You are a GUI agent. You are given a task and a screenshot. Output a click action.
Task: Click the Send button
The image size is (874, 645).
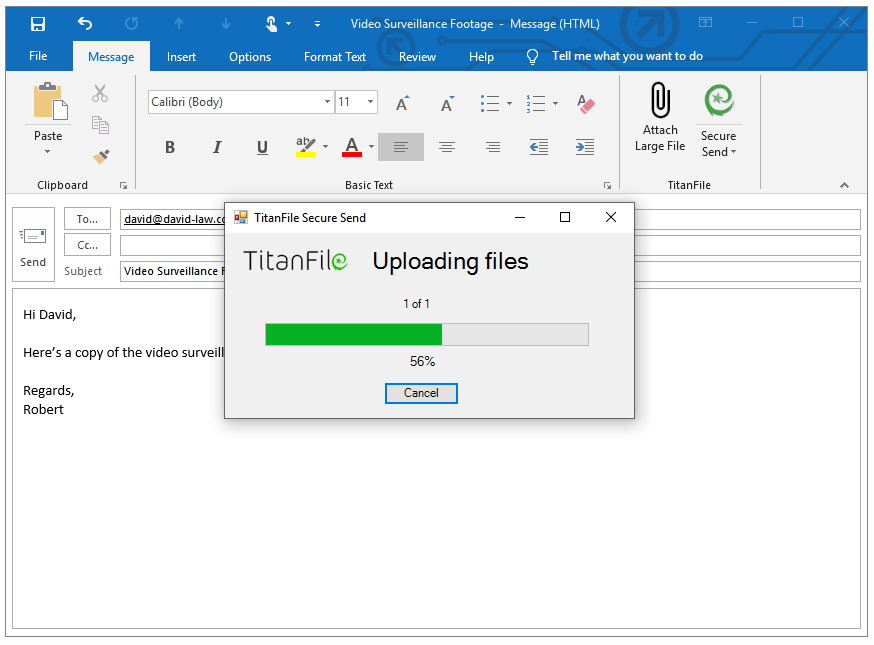point(32,244)
